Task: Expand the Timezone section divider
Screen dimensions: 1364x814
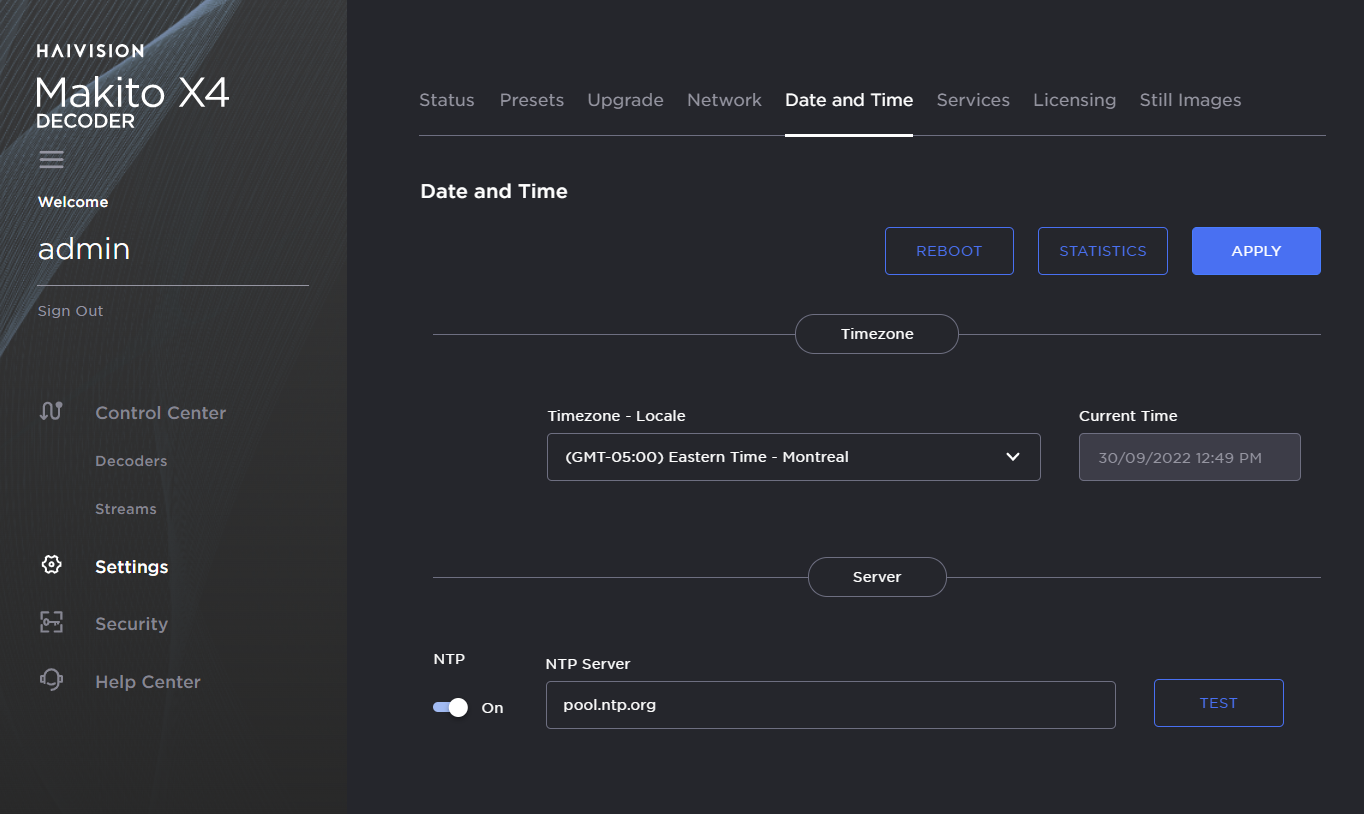Action: click(876, 333)
